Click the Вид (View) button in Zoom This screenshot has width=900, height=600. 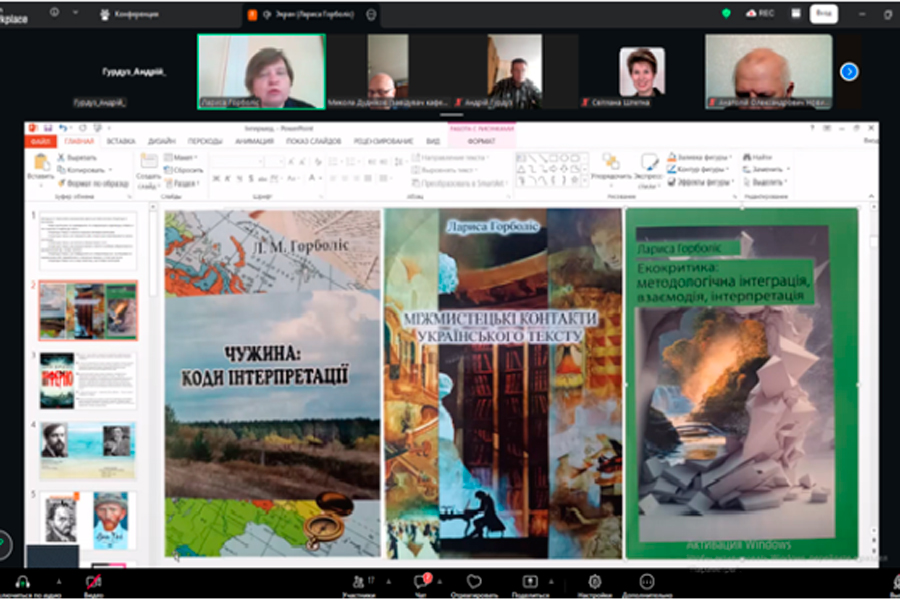824,13
